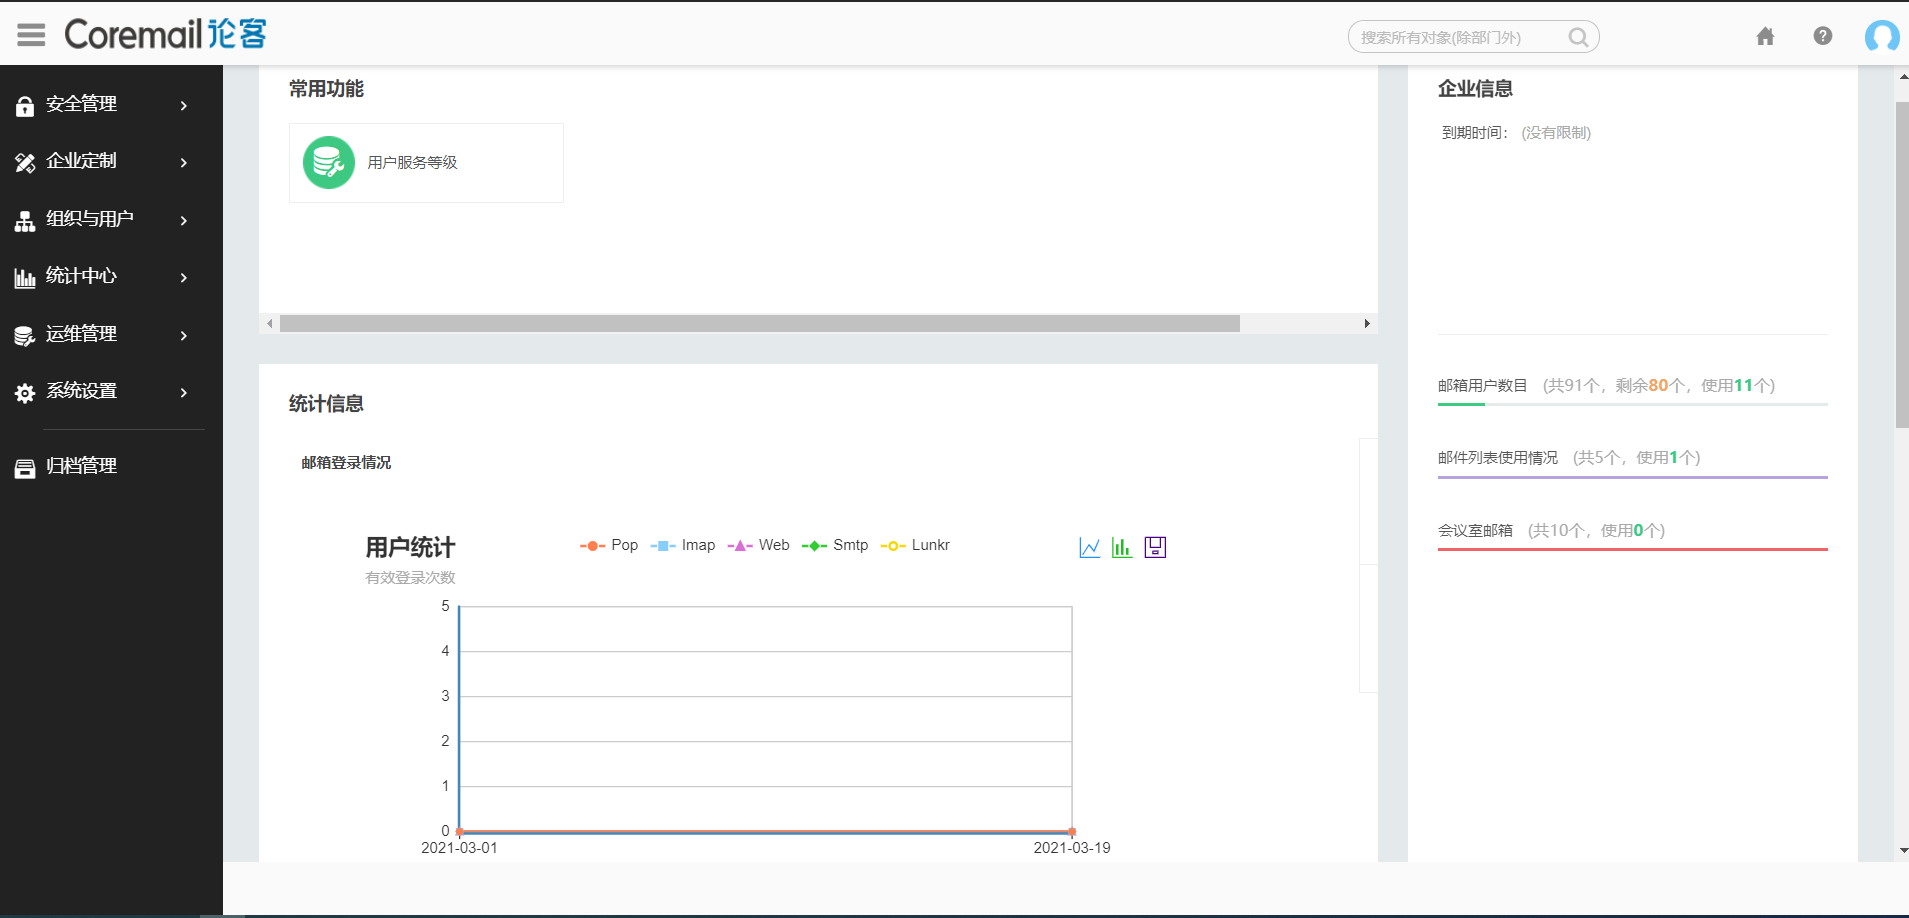Screen dimensions: 1909x918
Task: Click horizontal scrollbar left arrow
Action: pos(270,324)
